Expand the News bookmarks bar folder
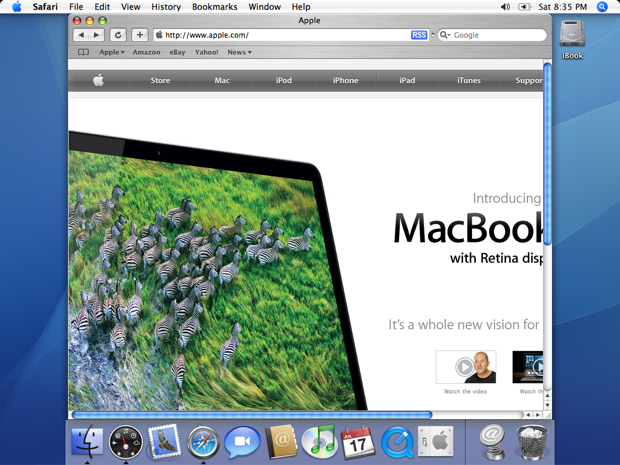Image resolution: width=620 pixels, height=465 pixels. pos(239,52)
